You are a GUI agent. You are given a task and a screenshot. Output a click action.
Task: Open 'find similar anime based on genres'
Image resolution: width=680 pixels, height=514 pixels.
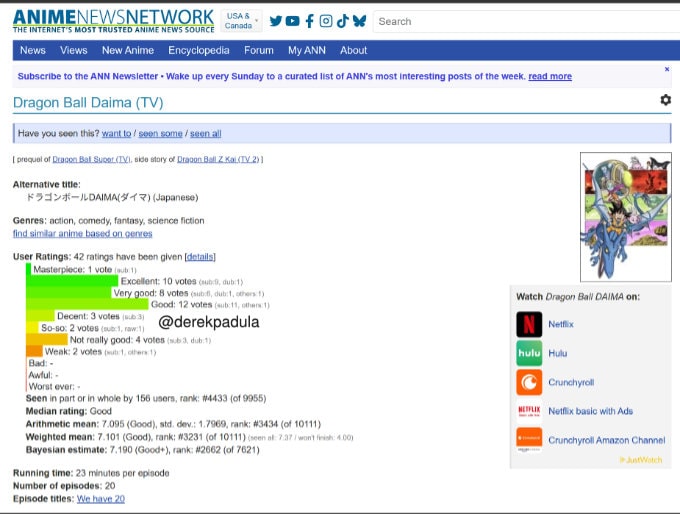coord(82,233)
